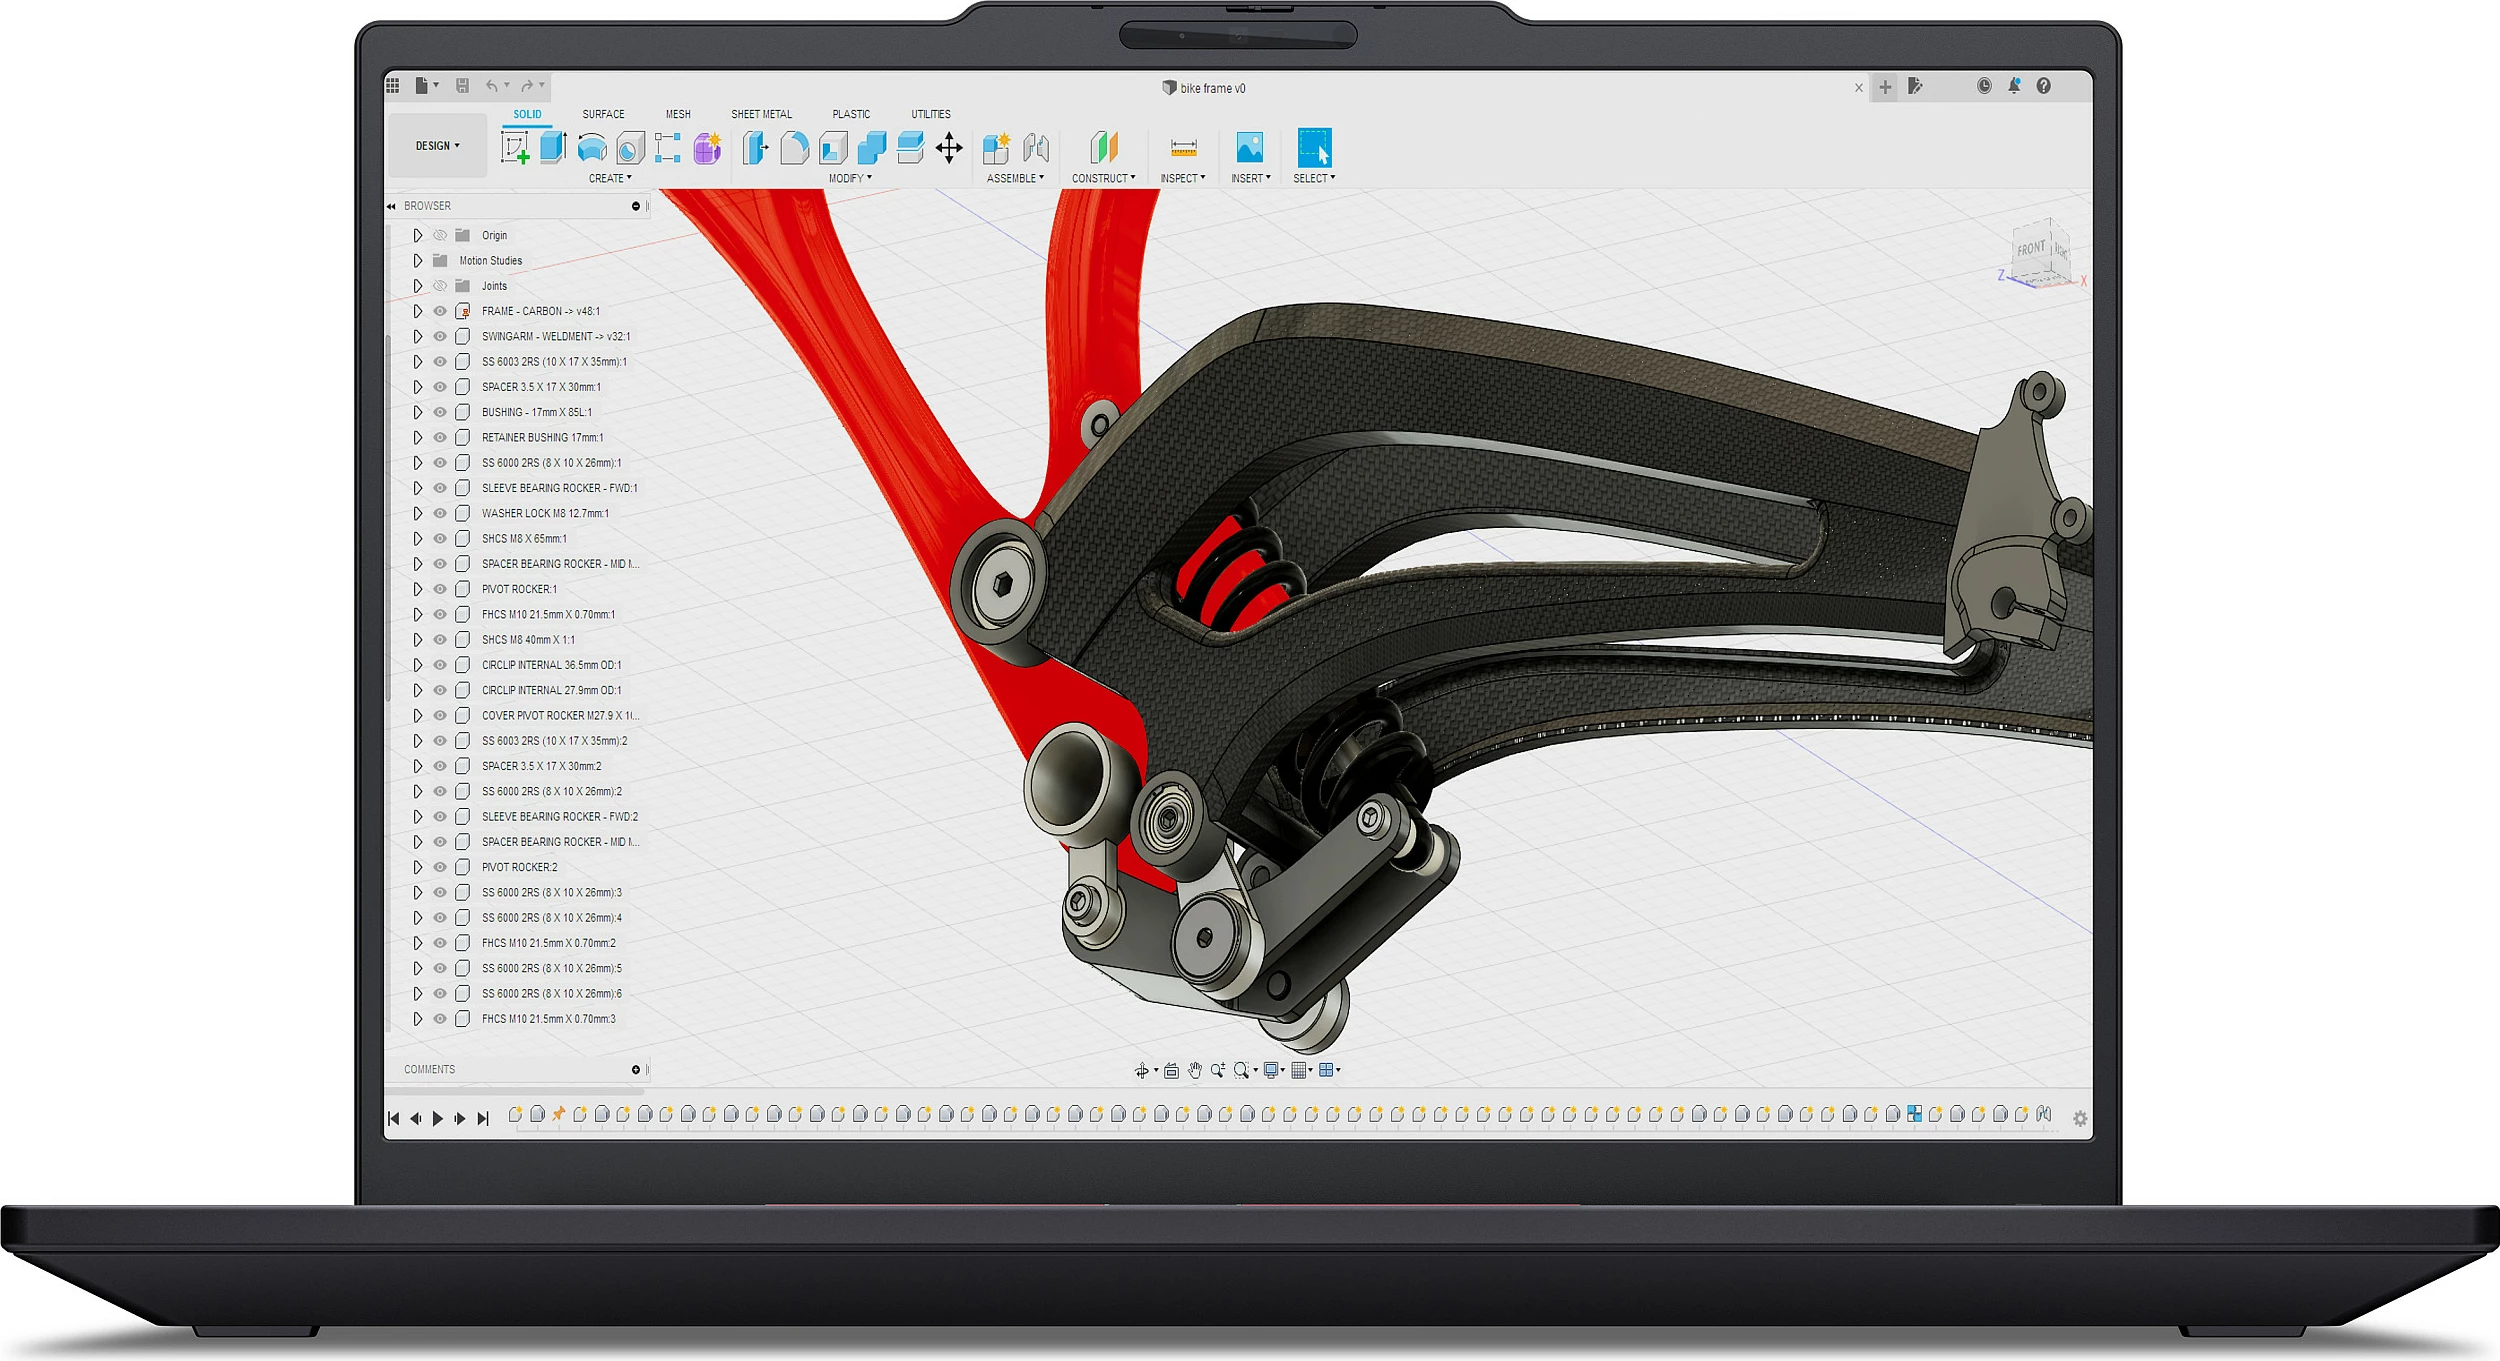Open the DESIGN workspace dropdown
The image size is (2500, 1361).
(x=438, y=146)
